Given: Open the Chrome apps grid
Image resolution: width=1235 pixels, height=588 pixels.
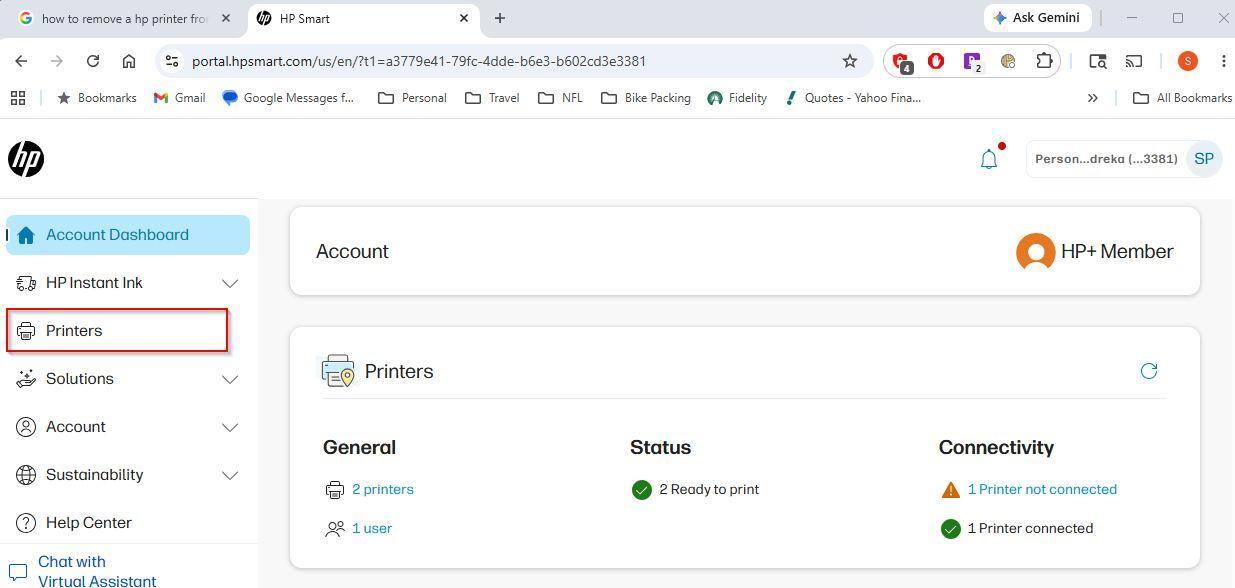Looking at the screenshot, I should [17, 98].
